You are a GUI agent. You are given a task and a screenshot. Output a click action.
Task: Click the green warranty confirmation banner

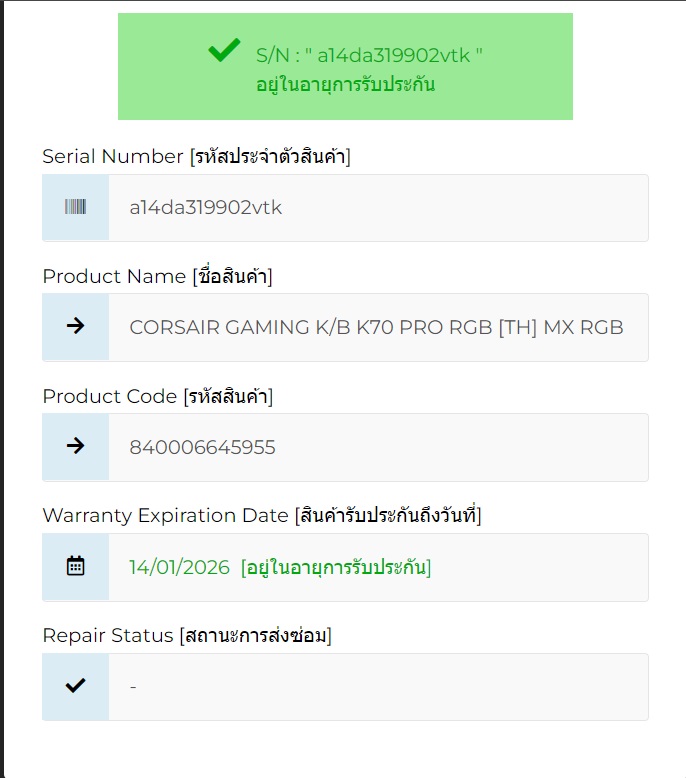[x=345, y=66]
